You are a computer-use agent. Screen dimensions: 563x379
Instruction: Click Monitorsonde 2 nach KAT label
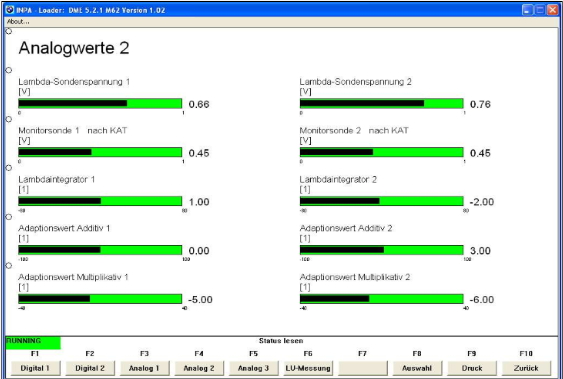tap(354, 131)
